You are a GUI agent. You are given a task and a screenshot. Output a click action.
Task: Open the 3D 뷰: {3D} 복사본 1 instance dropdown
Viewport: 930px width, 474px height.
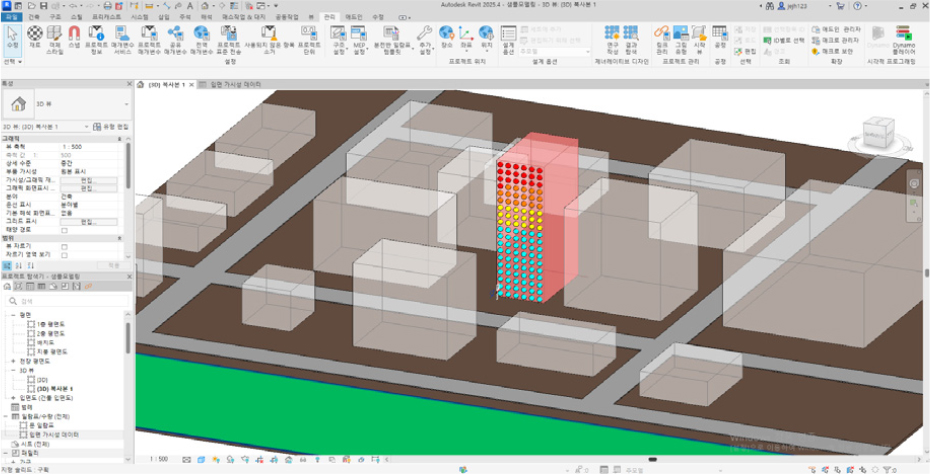click(87, 126)
